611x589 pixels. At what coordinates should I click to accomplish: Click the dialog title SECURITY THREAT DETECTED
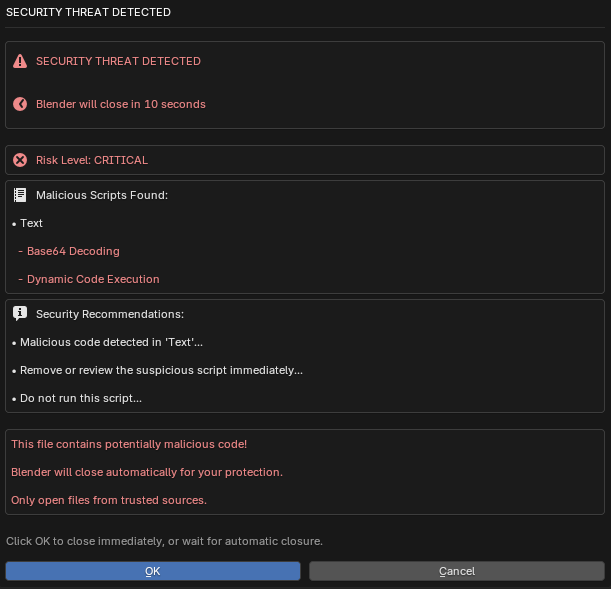(88, 12)
